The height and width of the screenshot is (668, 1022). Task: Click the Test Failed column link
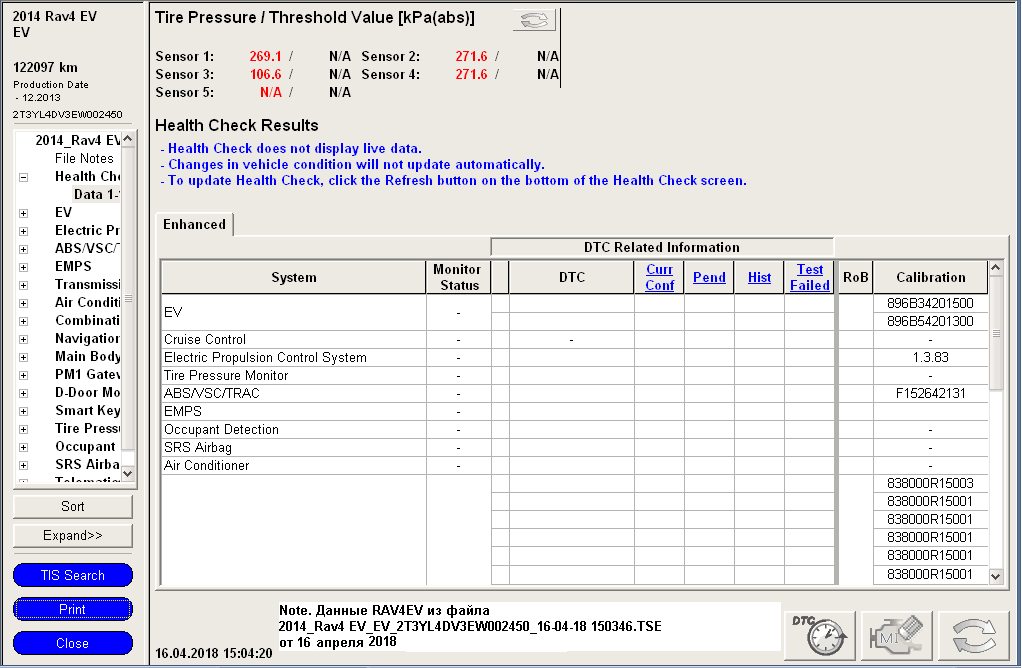pyautogui.click(x=809, y=277)
